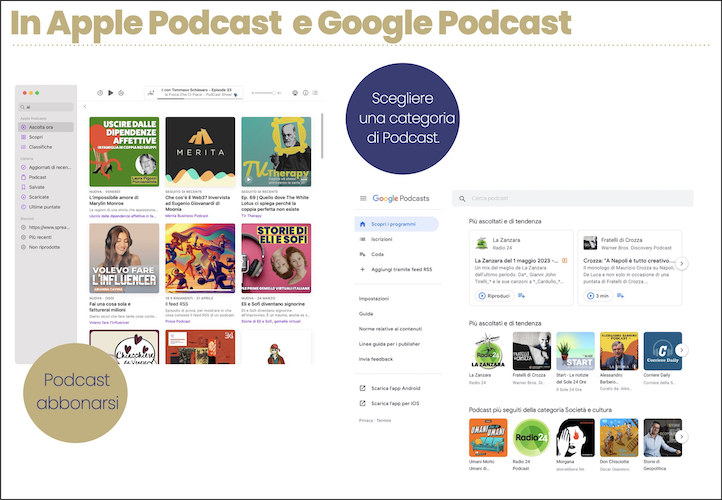
Task: Next arrow on Più ascoltati thumbnails row
Action: point(682,350)
